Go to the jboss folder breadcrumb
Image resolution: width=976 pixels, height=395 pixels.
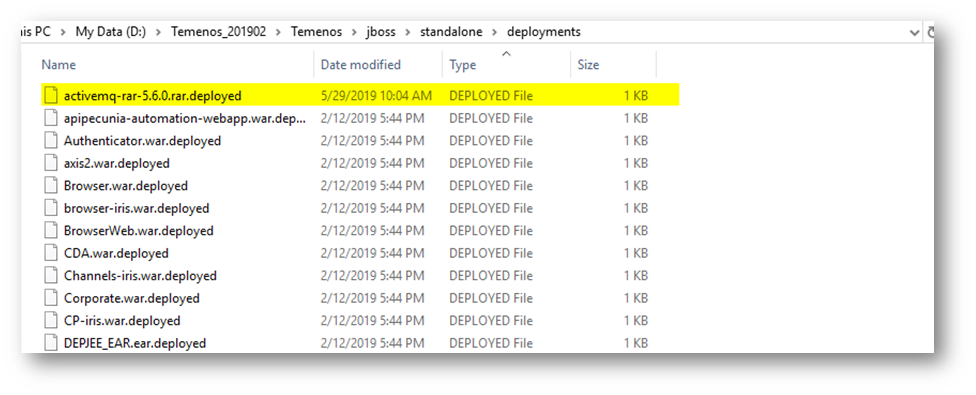coord(381,32)
